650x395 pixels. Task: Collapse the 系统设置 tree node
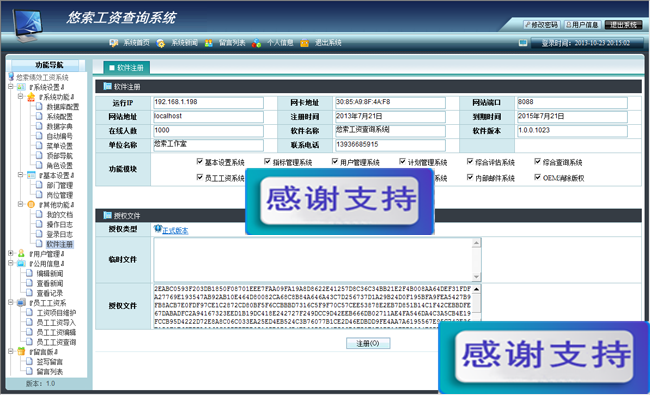tap(11, 87)
